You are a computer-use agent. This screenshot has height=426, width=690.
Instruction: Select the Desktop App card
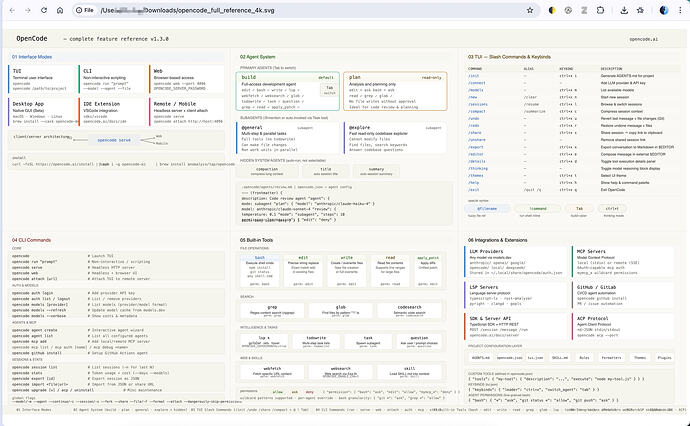pos(42,112)
